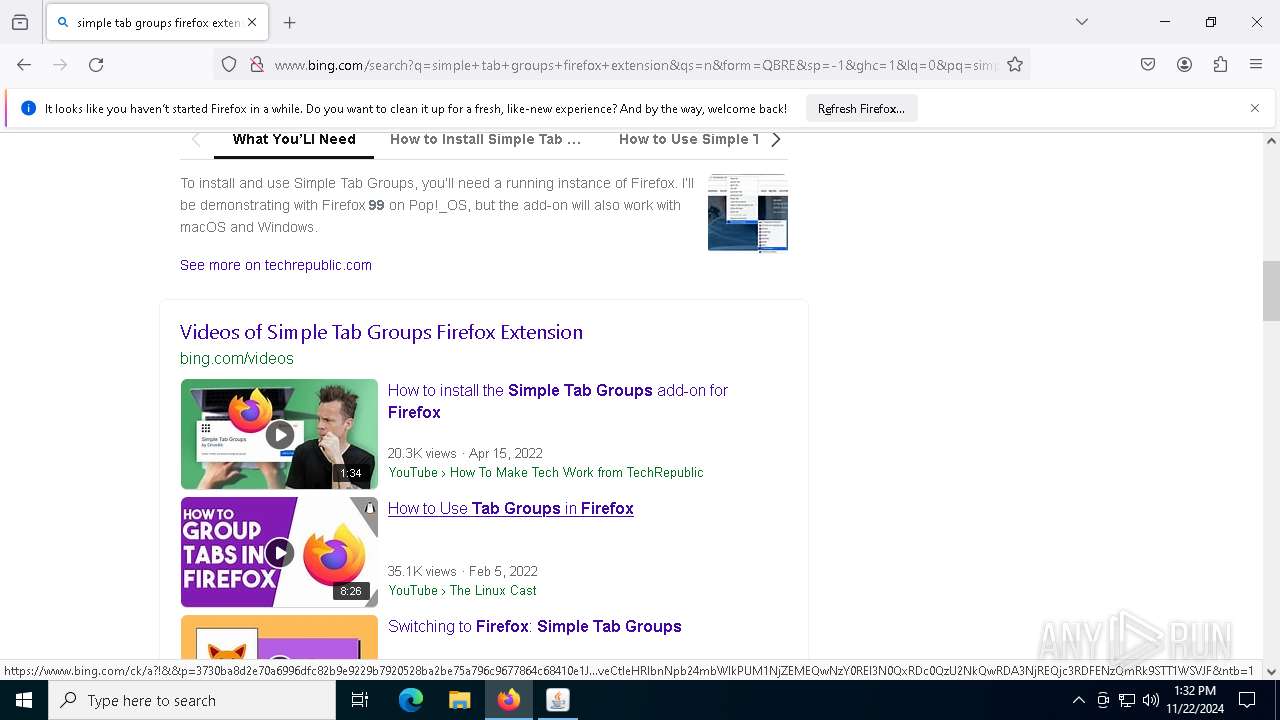Show hidden system tray icons
The width and height of the screenshot is (1280, 720).
pos(1078,700)
